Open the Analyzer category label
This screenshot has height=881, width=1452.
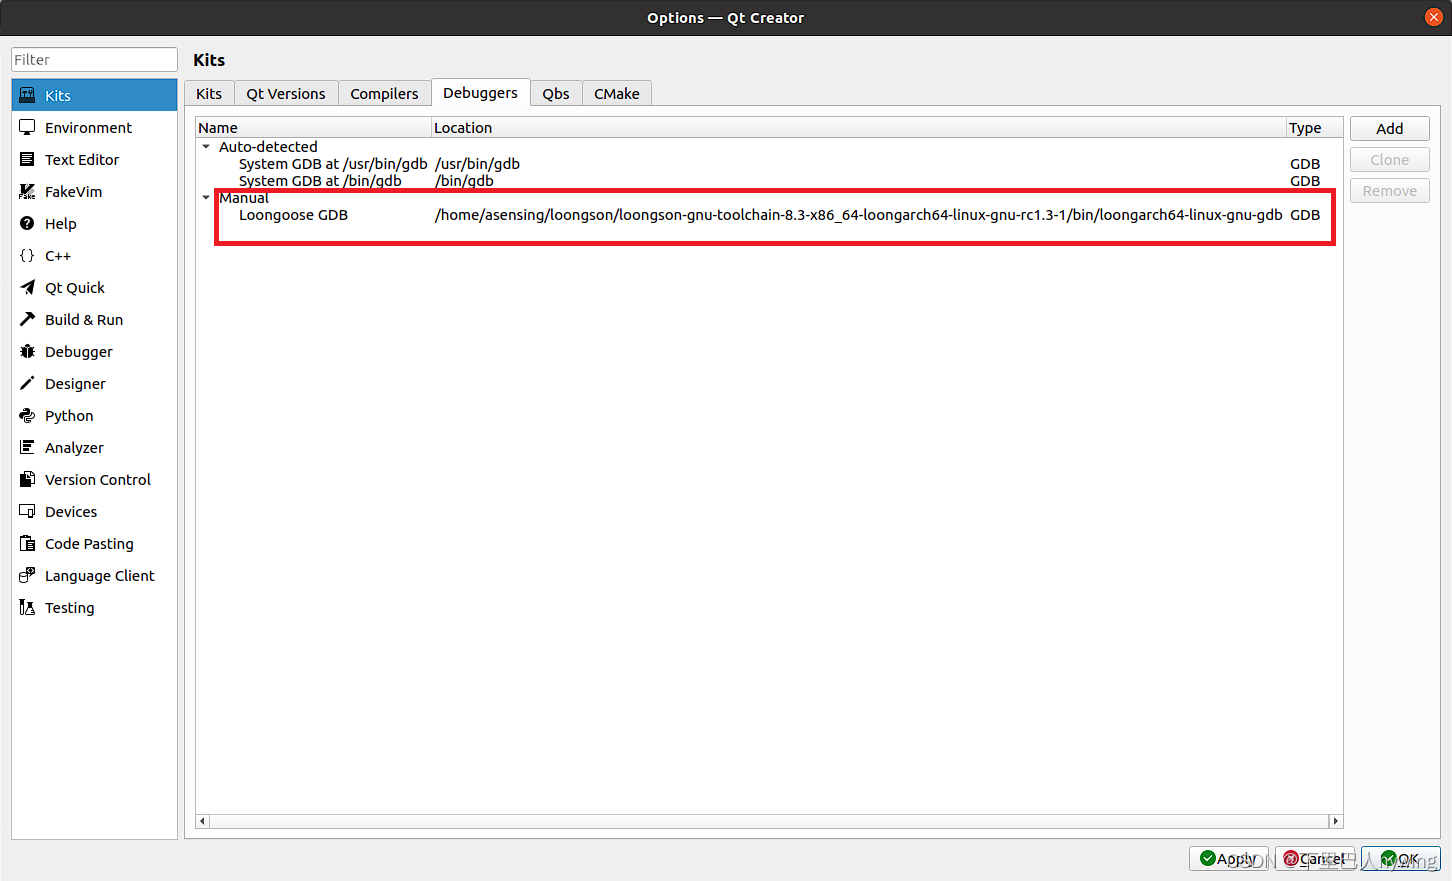tap(74, 447)
